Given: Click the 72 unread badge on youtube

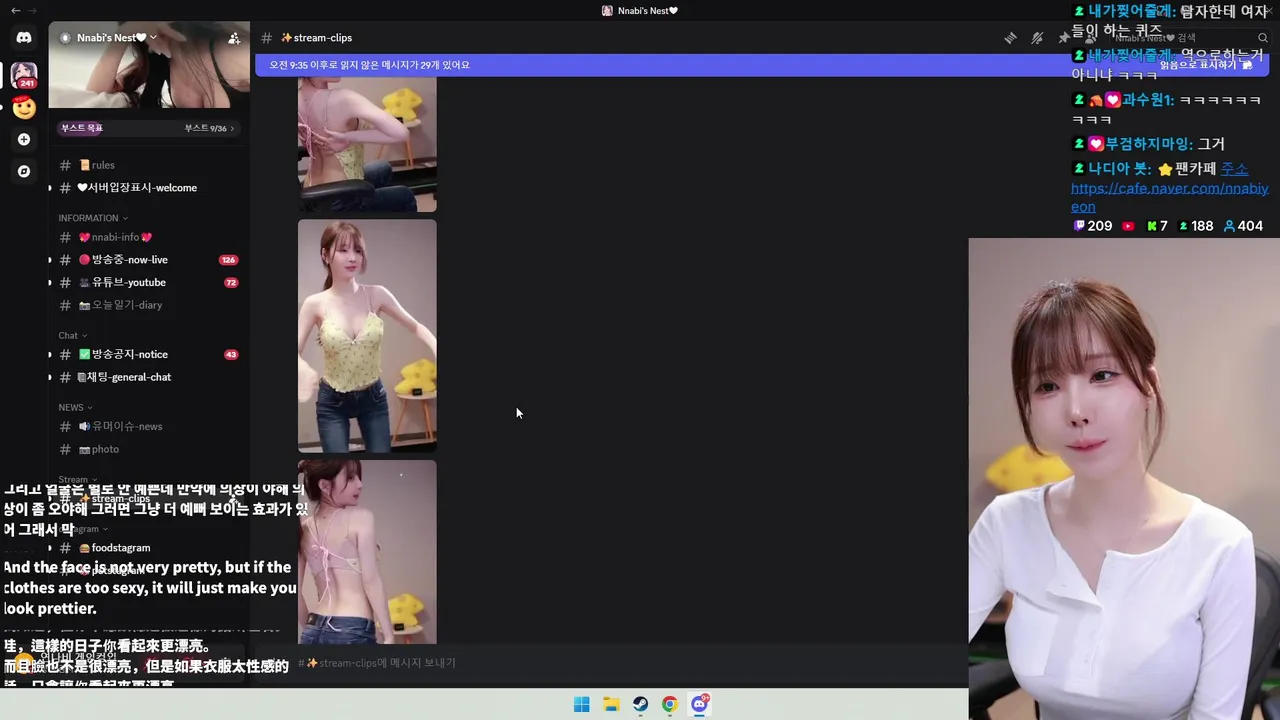Looking at the screenshot, I should pos(231,283).
